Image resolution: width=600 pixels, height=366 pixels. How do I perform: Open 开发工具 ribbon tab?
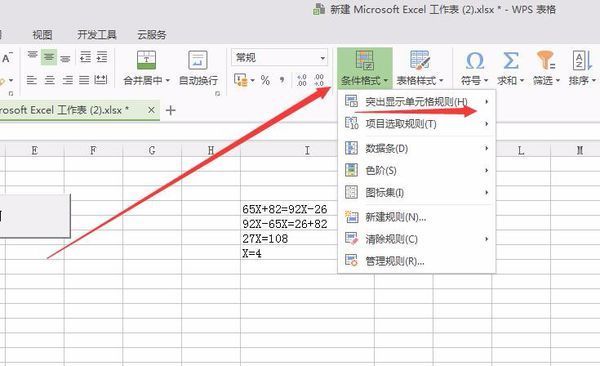coord(97,35)
